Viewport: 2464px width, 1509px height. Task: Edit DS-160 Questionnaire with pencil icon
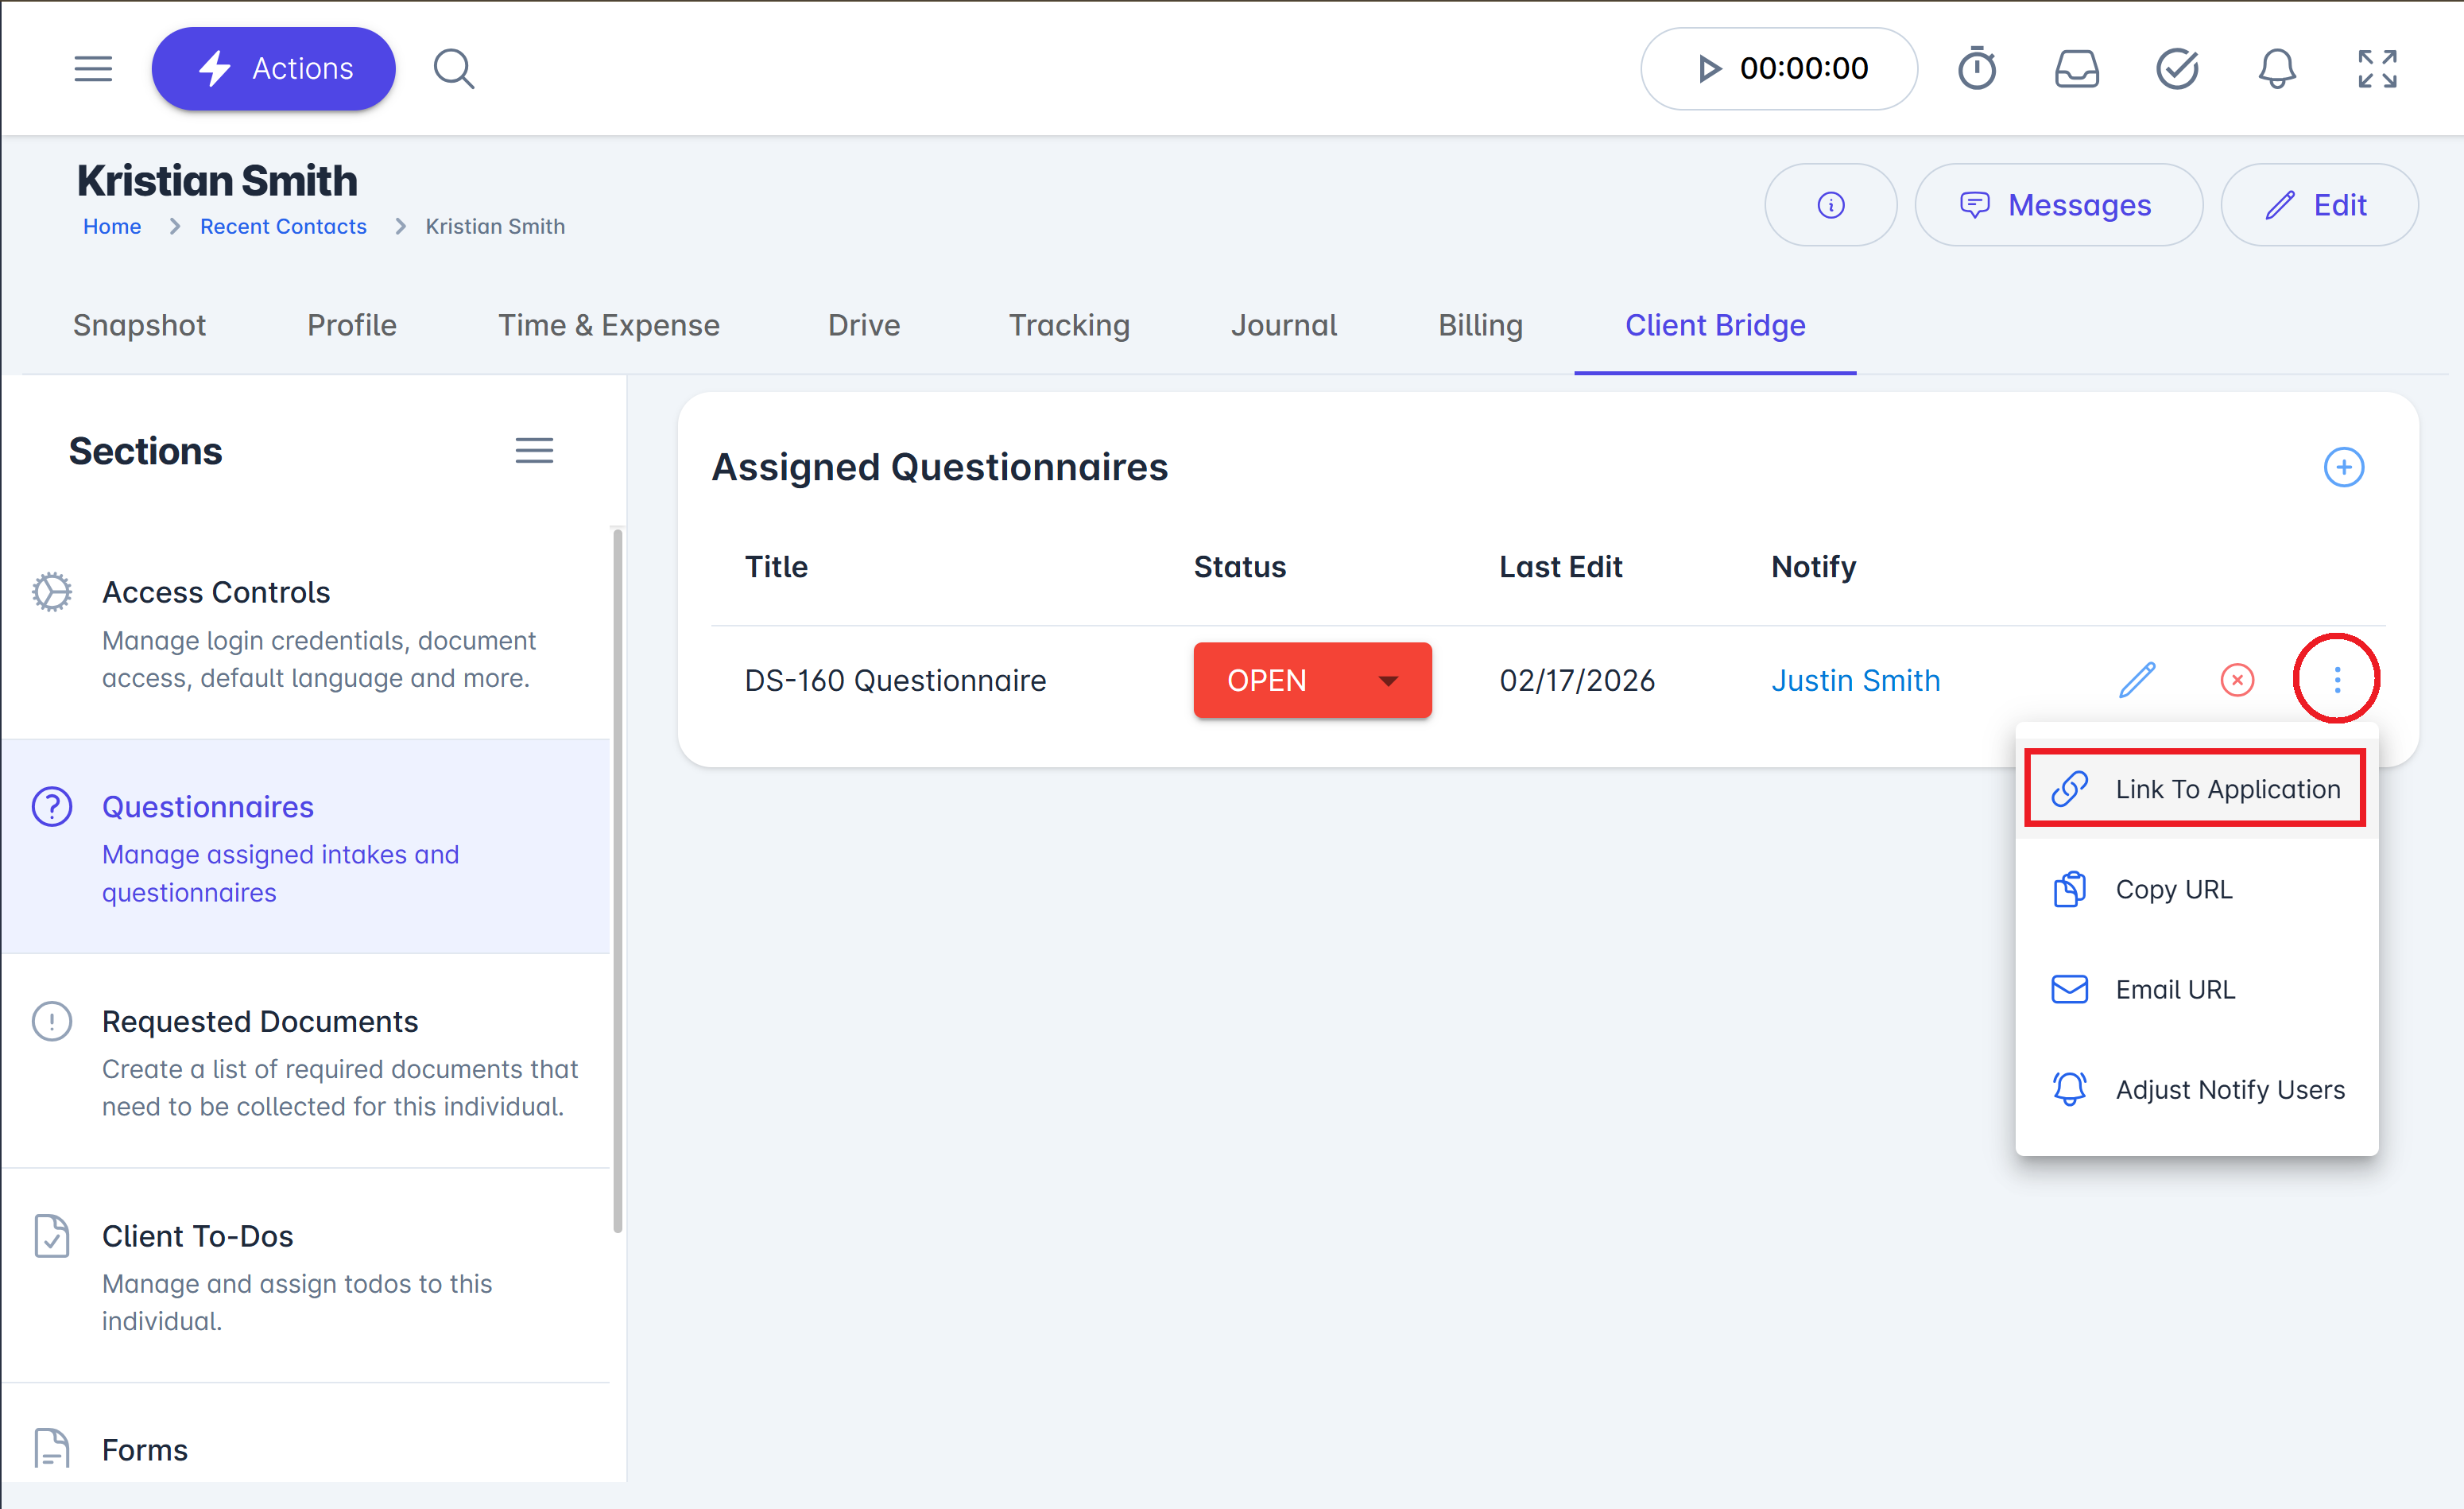(2137, 680)
